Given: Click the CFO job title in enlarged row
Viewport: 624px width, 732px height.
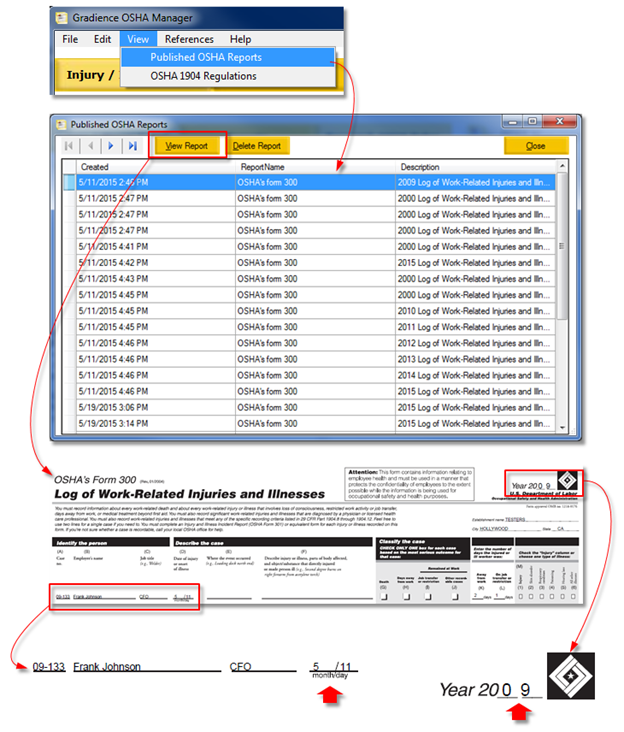Looking at the screenshot, I should (x=240, y=667).
